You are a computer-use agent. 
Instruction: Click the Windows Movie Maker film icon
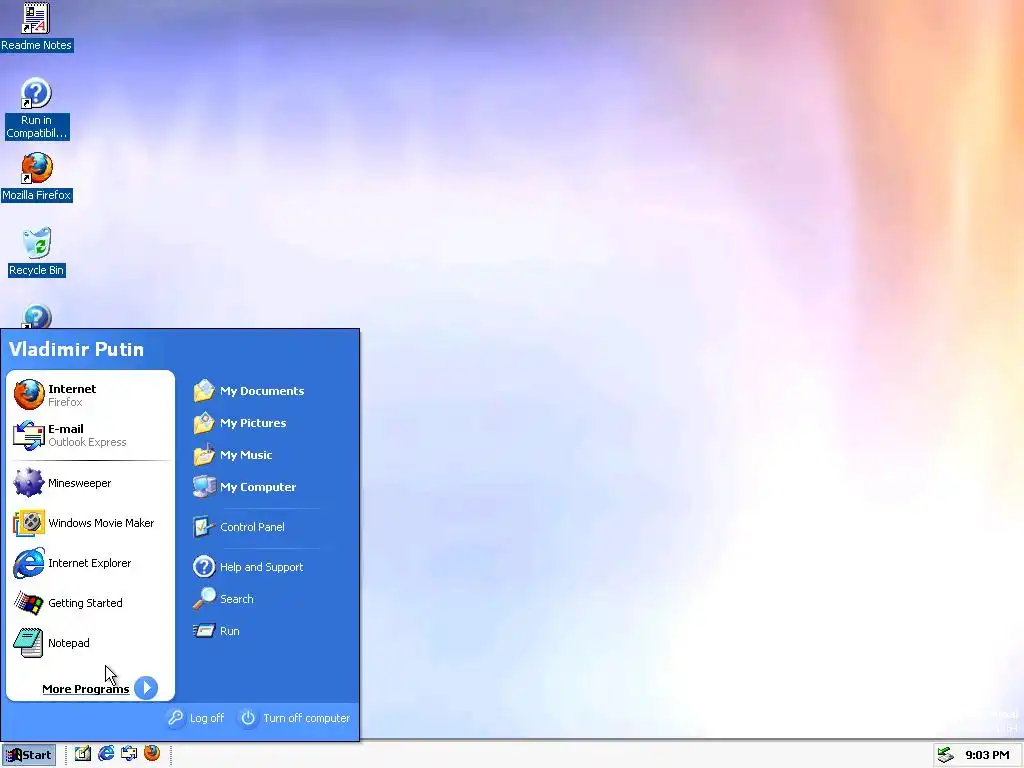tap(29, 523)
